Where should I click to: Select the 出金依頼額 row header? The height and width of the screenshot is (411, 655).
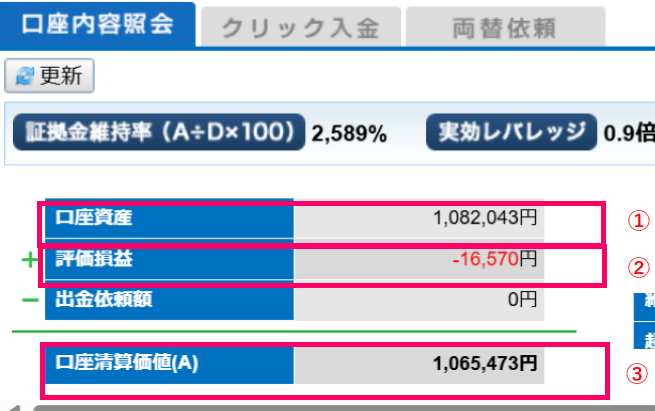tap(170, 298)
